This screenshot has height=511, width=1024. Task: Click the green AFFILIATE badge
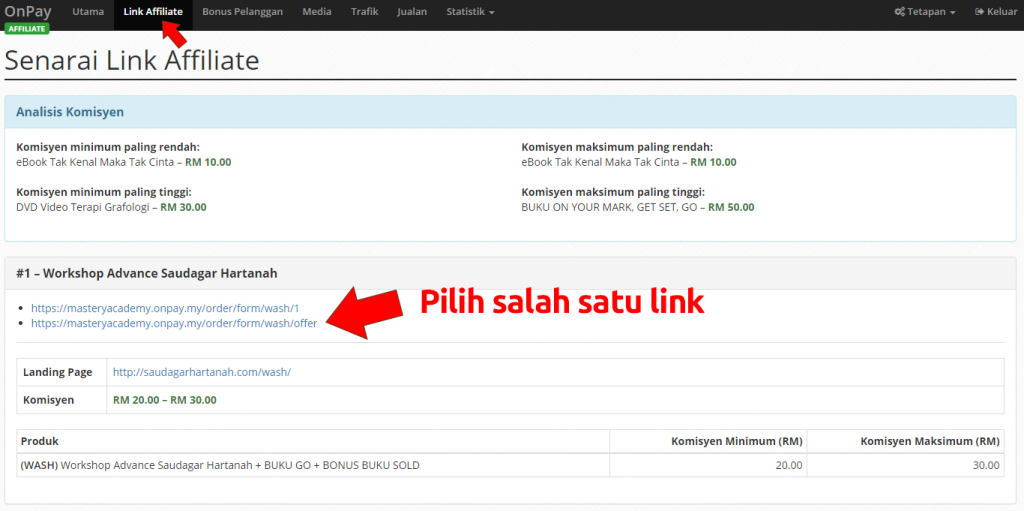[27, 29]
